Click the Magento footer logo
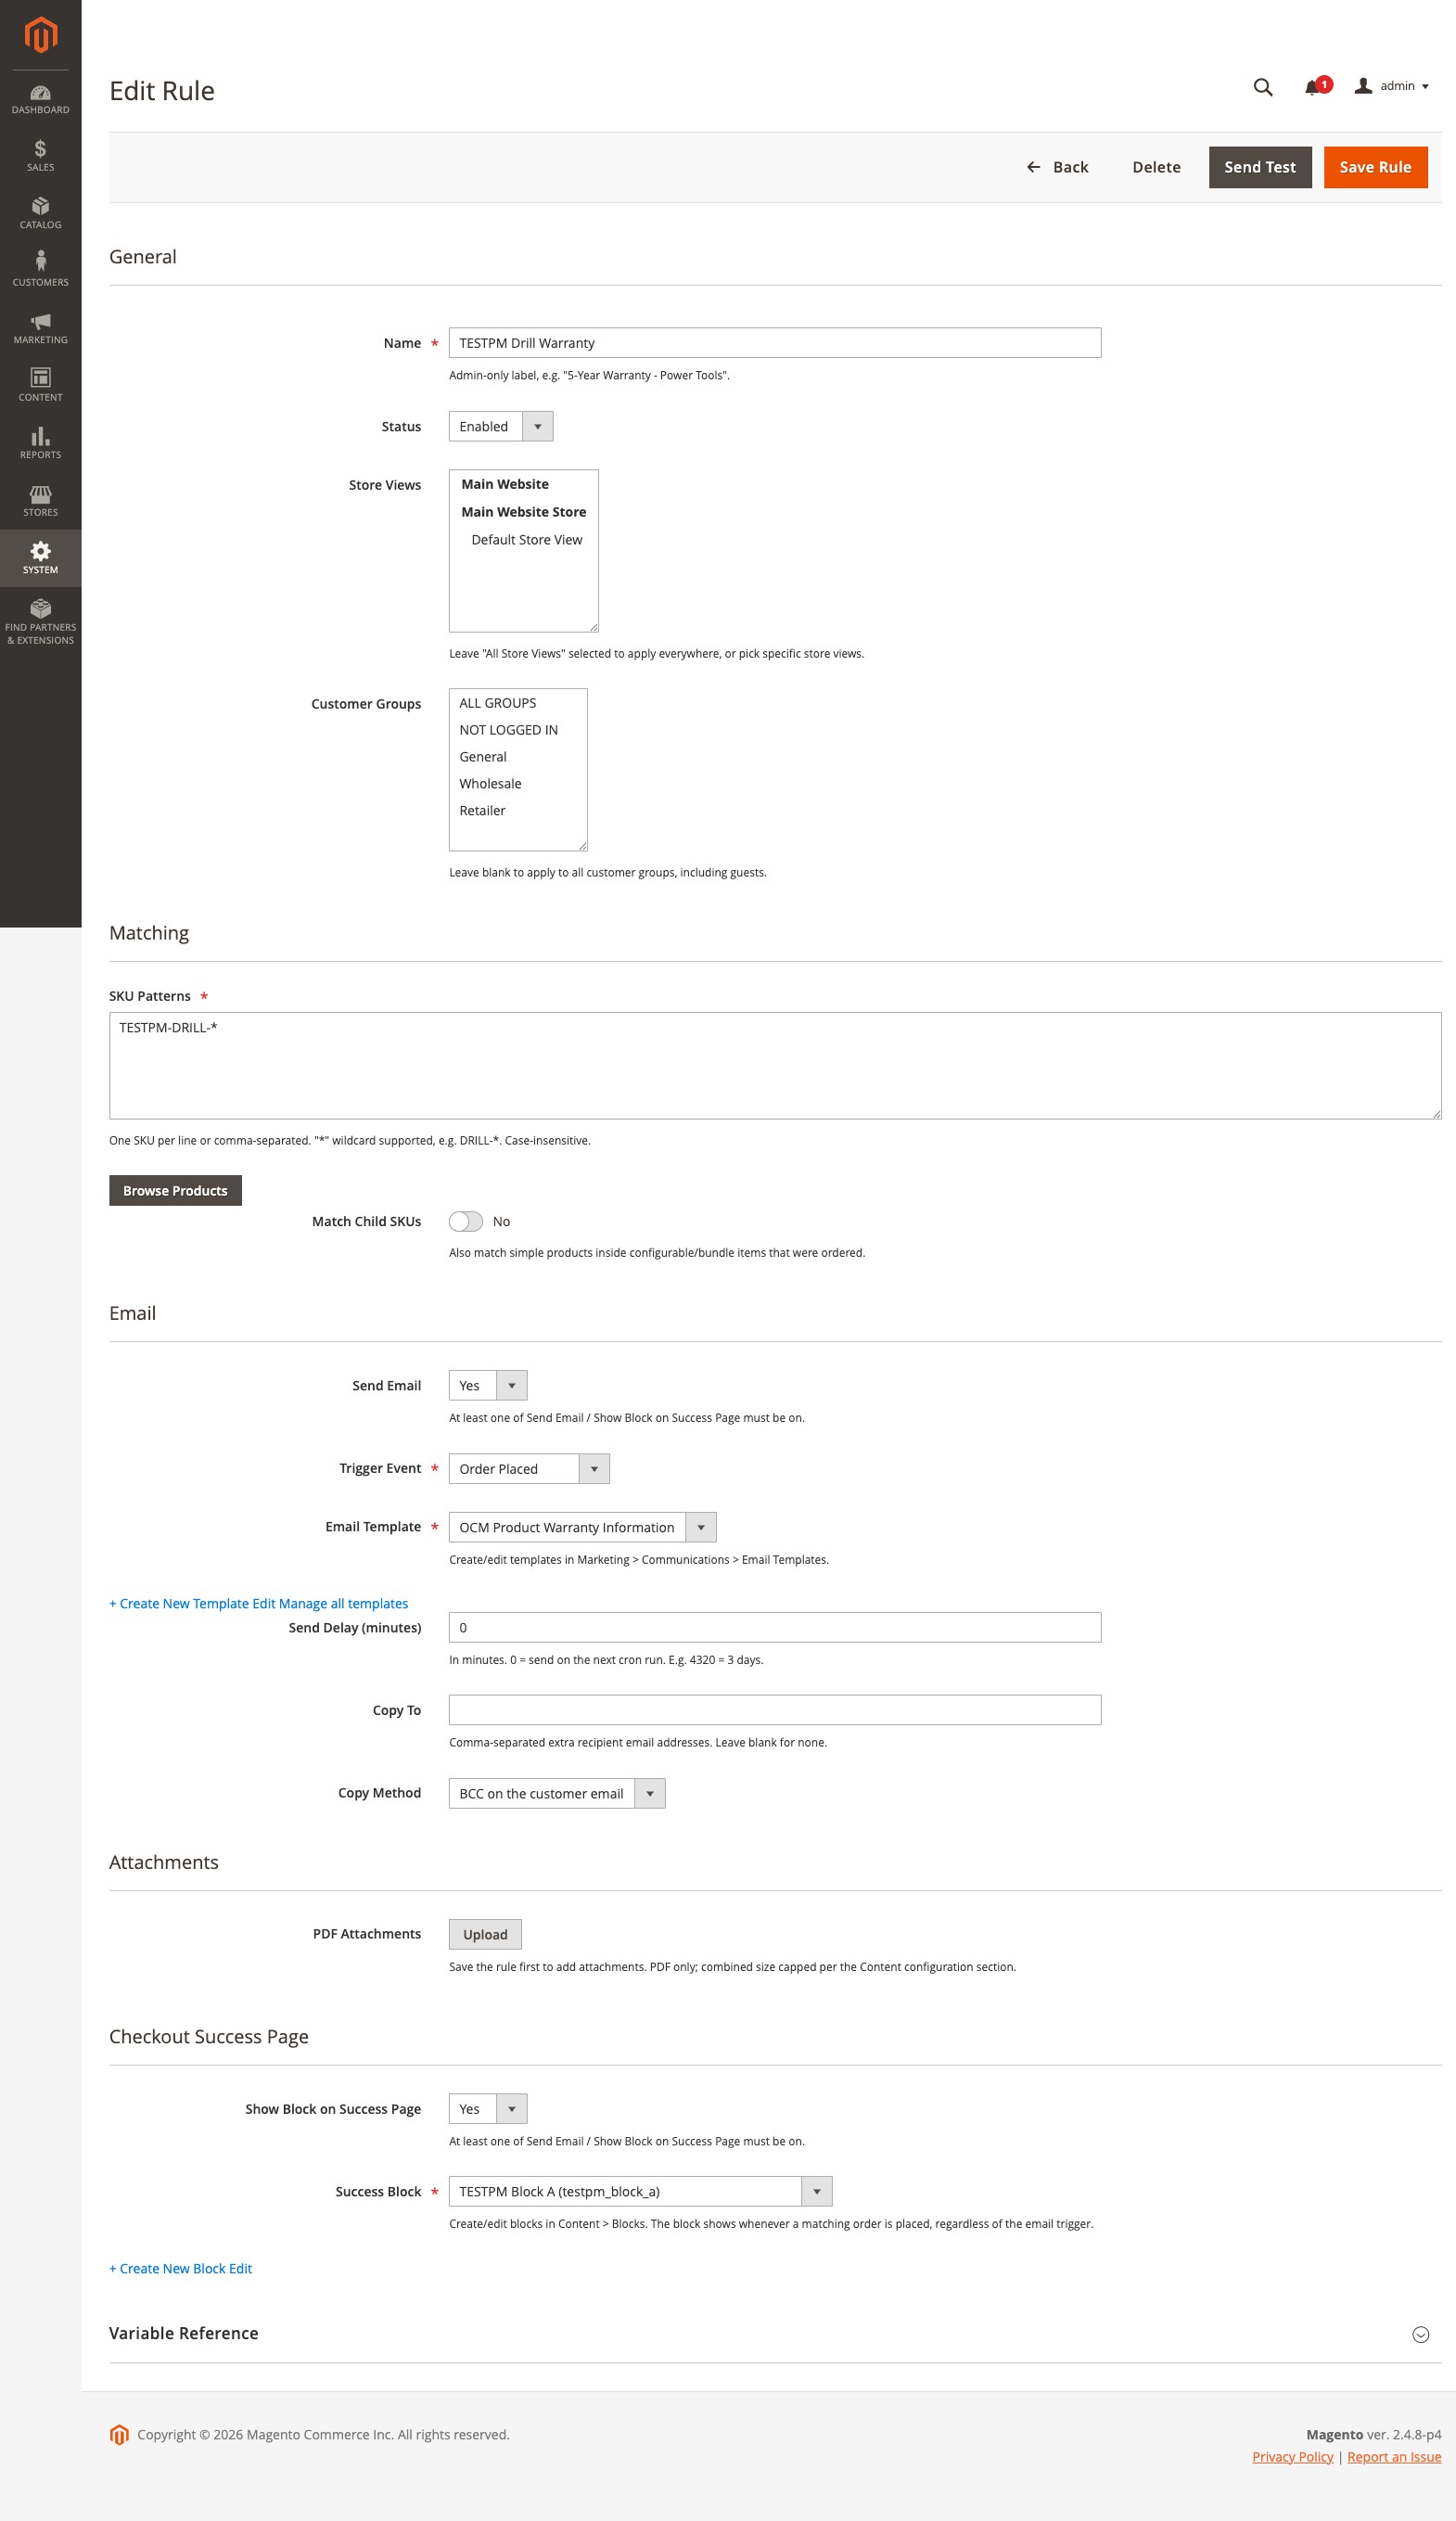Screen dimensions: 1456x2521 pyautogui.click(x=119, y=2435)
